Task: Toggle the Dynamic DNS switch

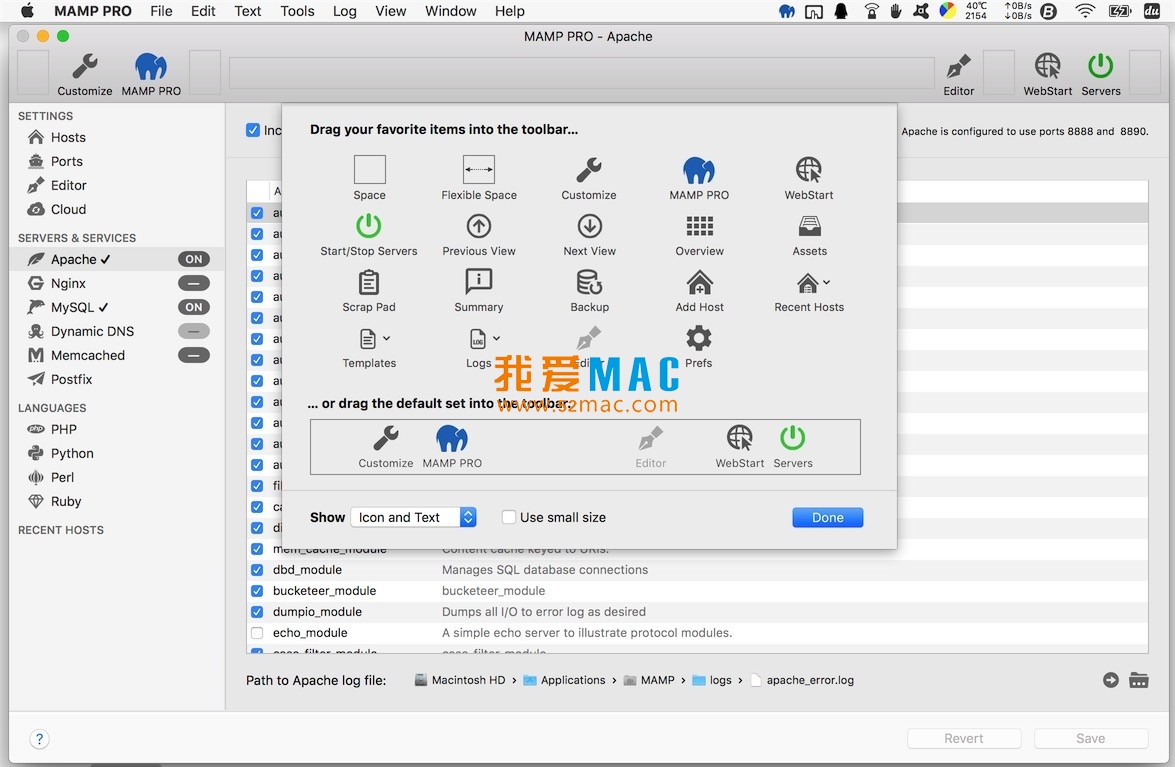Action: click(x=193, y=331)
